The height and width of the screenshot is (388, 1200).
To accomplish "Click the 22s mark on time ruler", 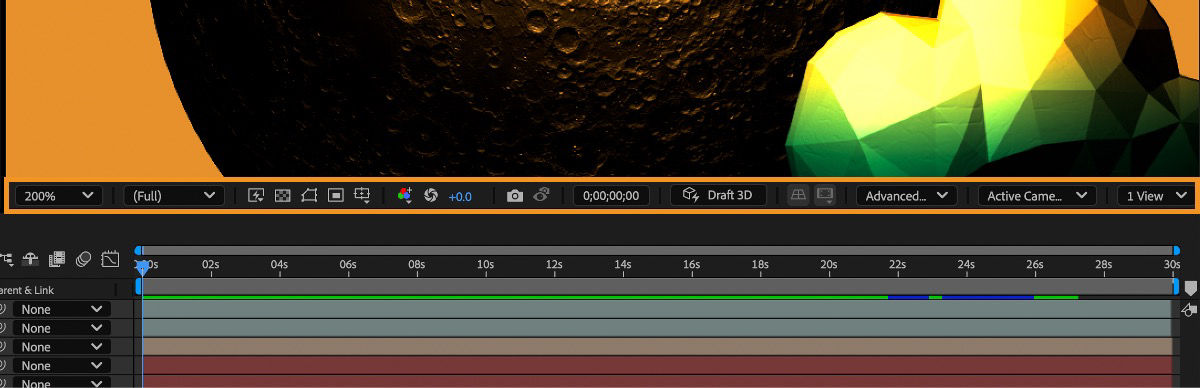I will pyautogui.click(x=897, y=264).
